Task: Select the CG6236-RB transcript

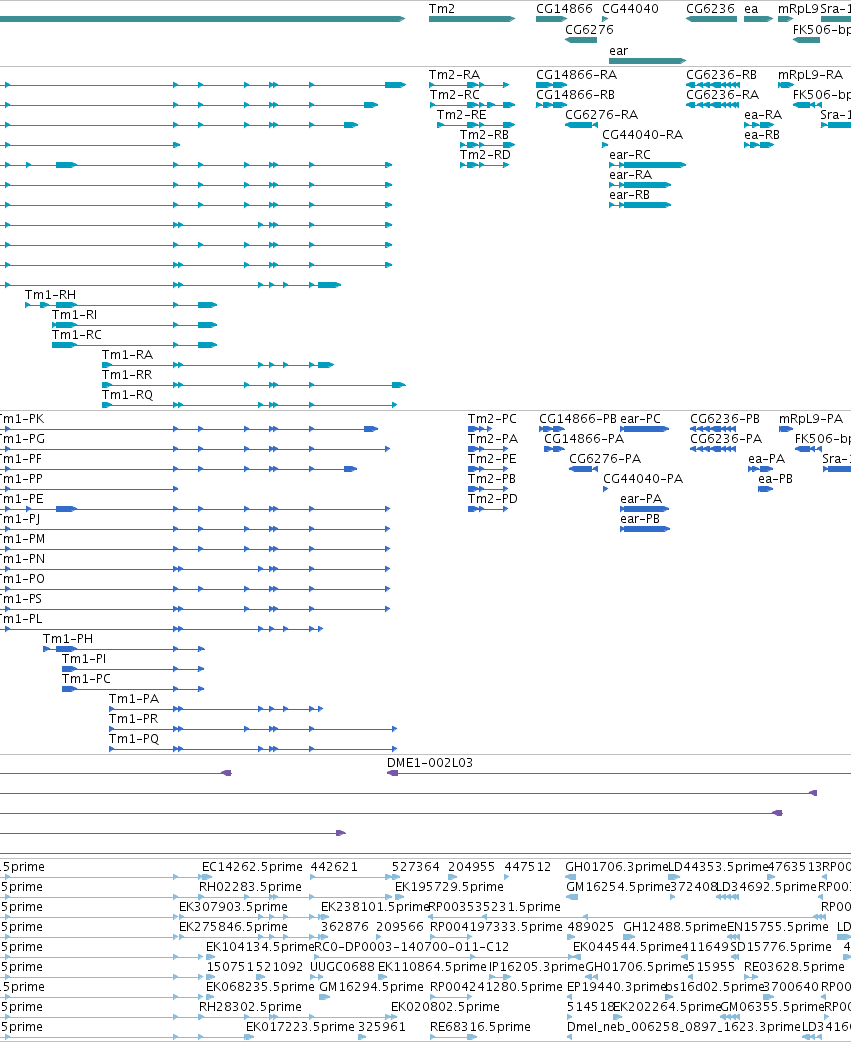Action: click(712, 85)
